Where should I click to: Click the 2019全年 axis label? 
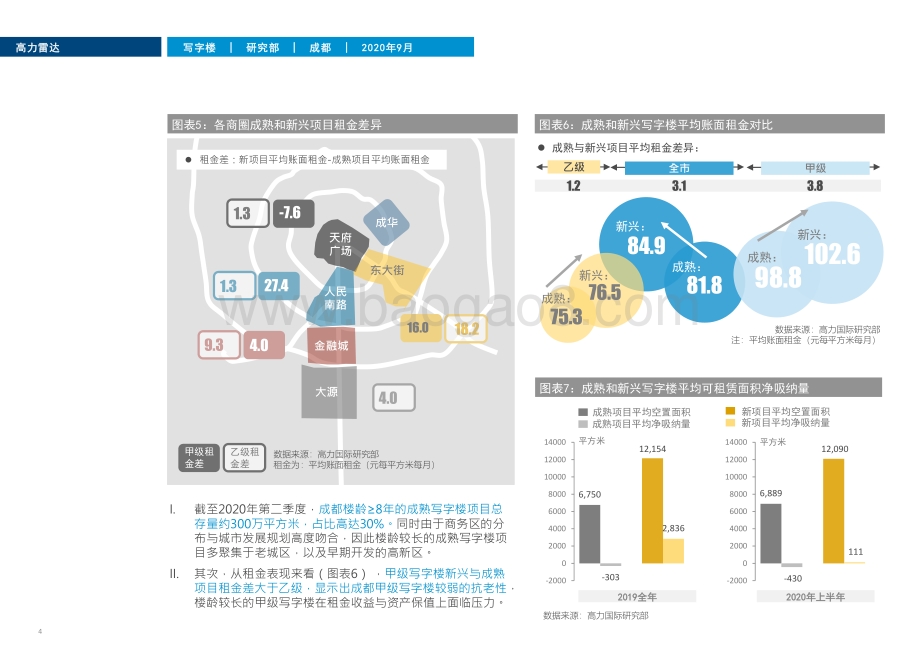[x=637, y=597]
